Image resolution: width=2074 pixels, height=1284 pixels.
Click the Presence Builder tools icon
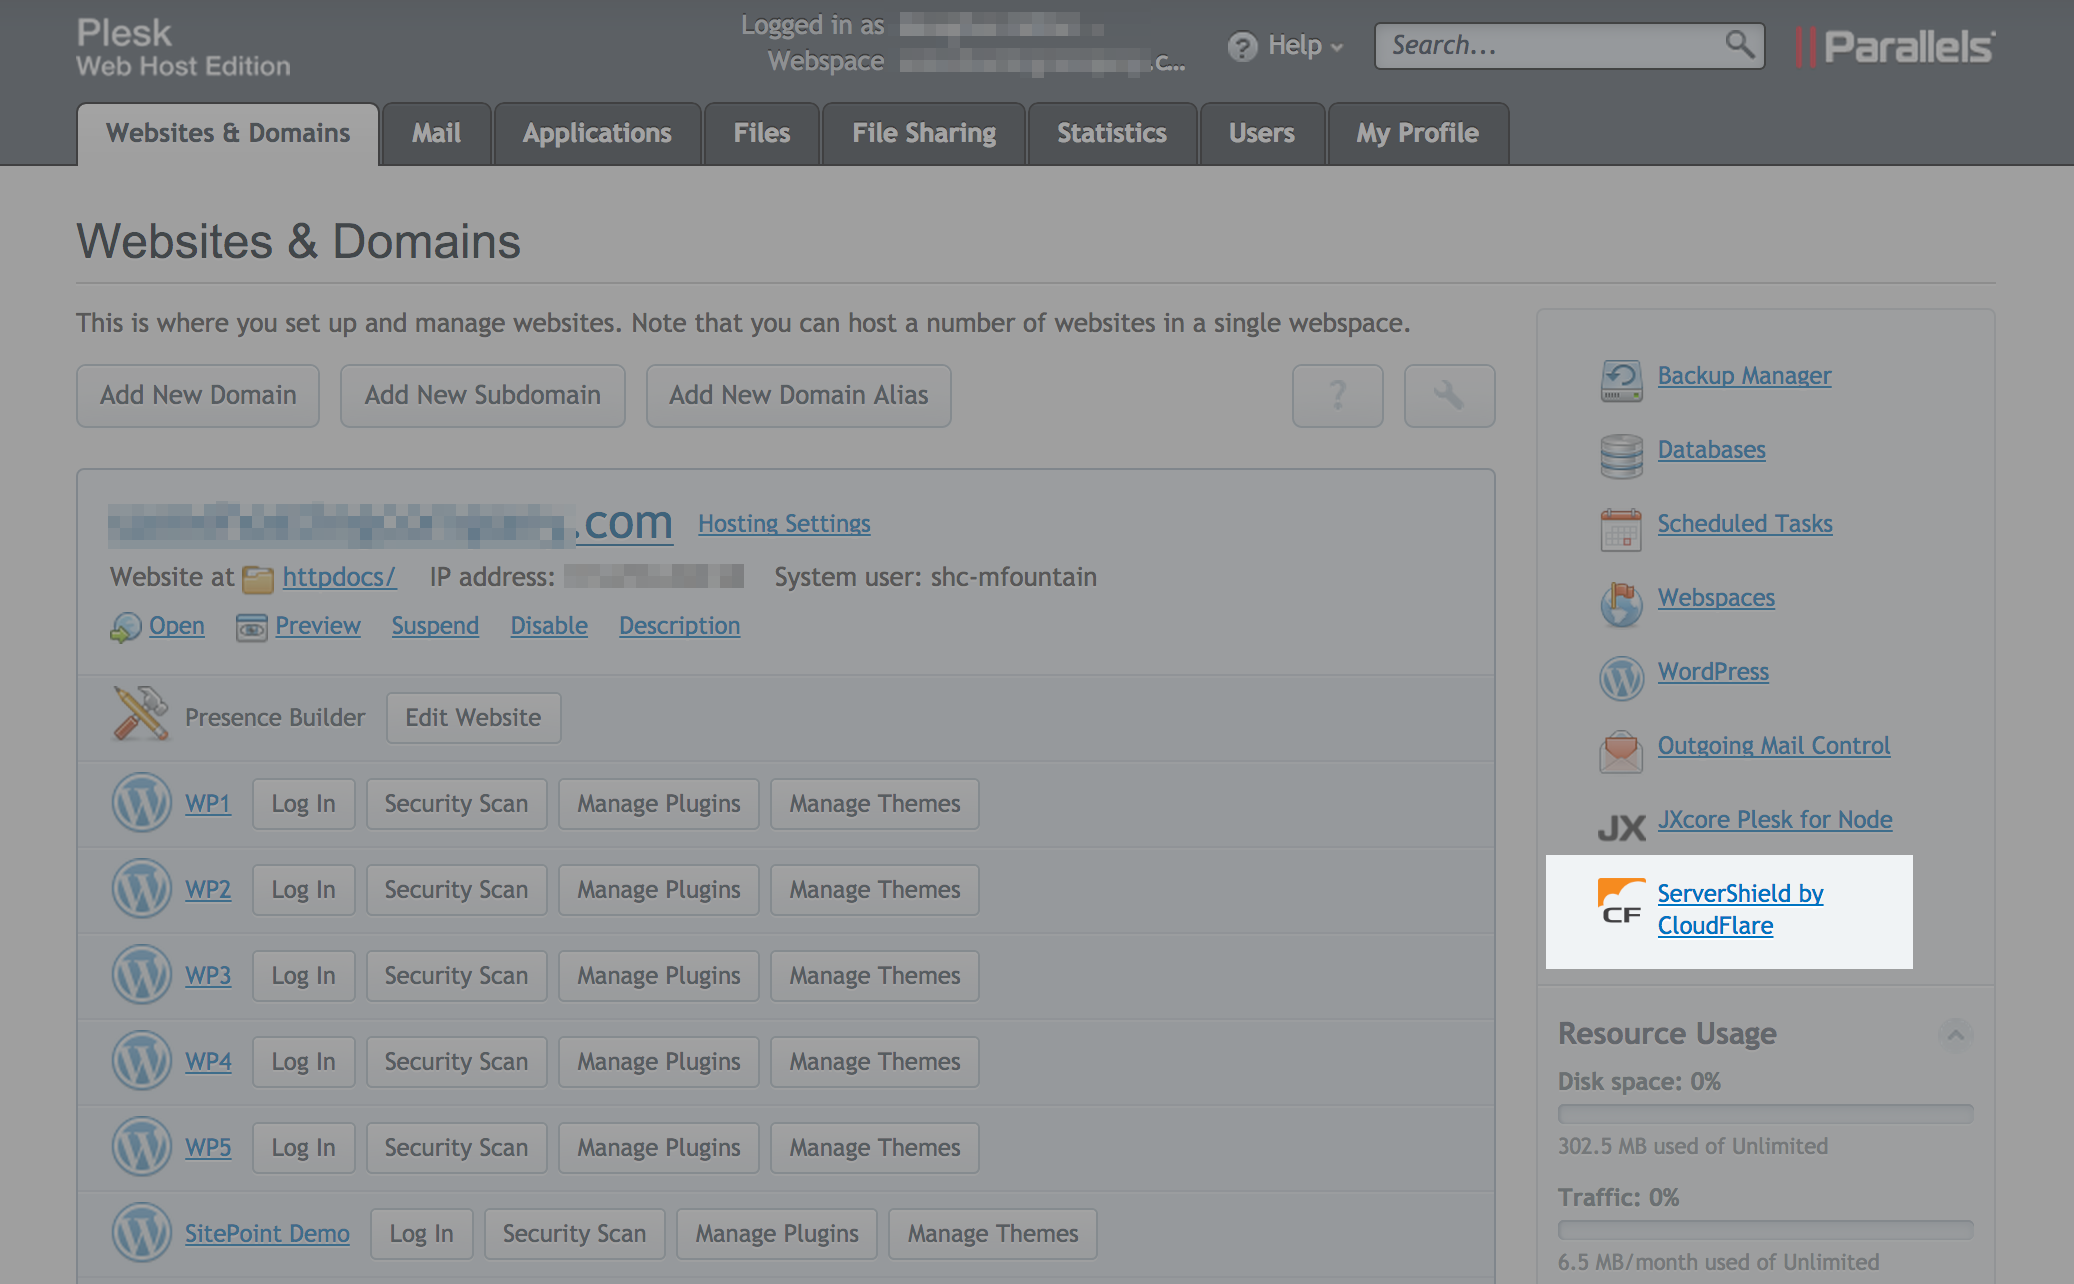(x=141, y=713)
